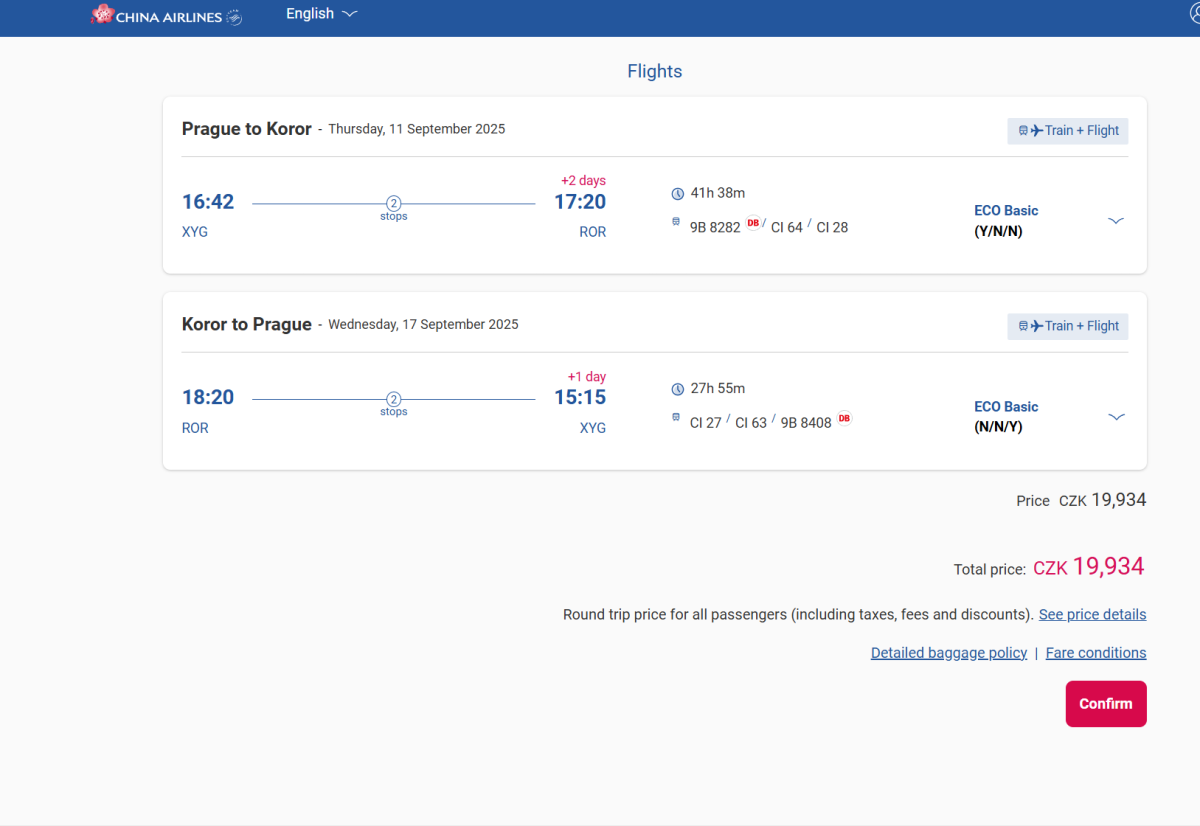The image size is (1200, 826).
Task: Click the DB rail icon next to 9B 8282
Action: point(753,223)
